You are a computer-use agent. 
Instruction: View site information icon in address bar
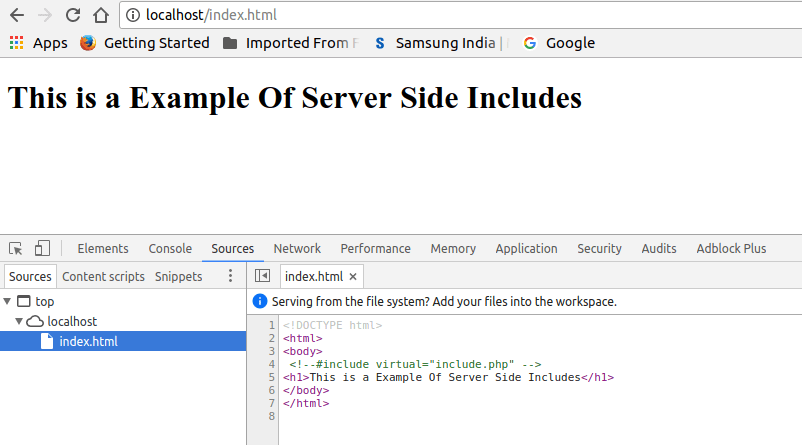pos(132,15)
